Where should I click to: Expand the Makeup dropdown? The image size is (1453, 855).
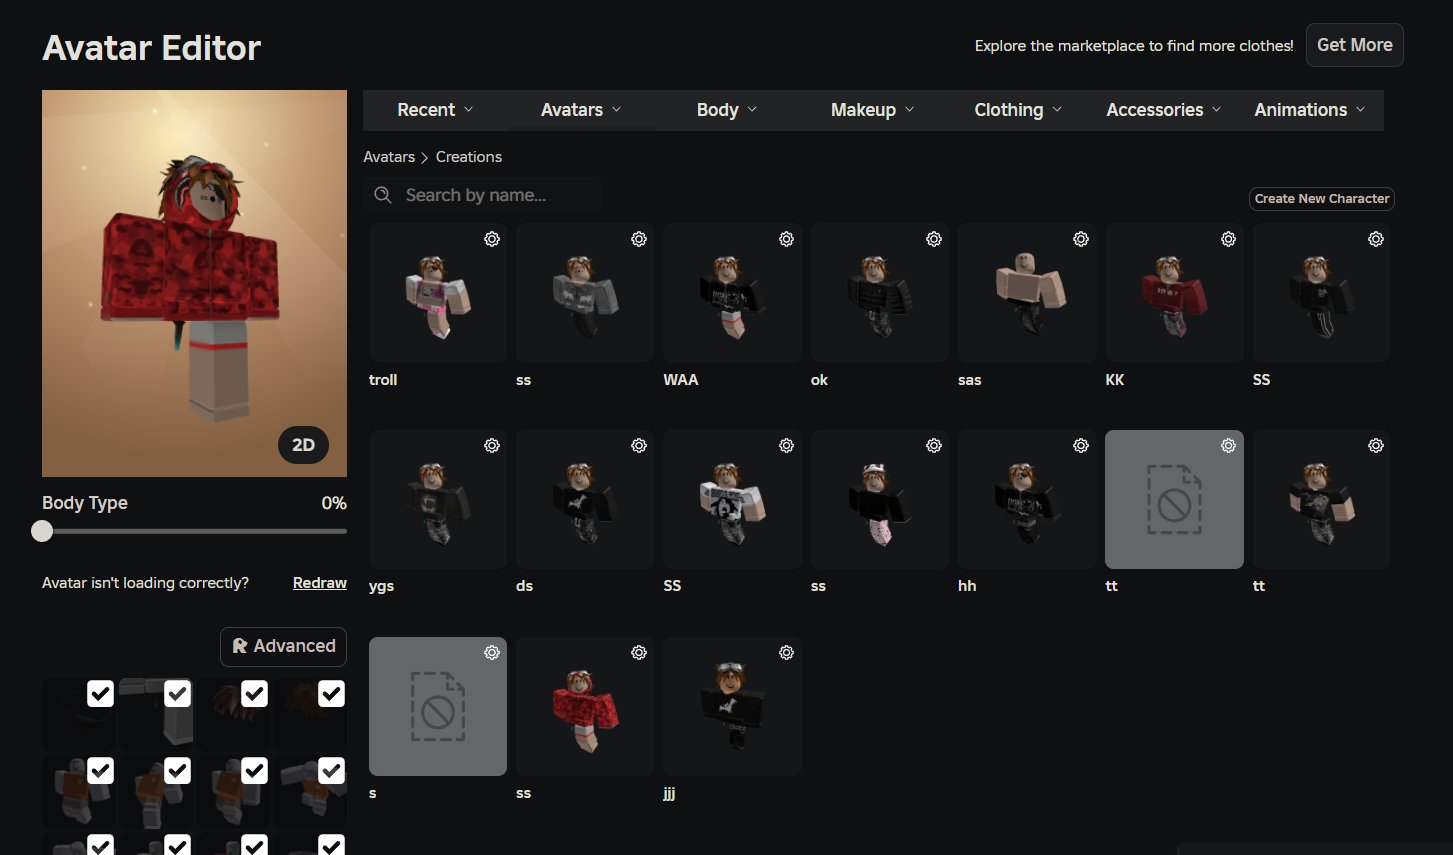[873, 110]
